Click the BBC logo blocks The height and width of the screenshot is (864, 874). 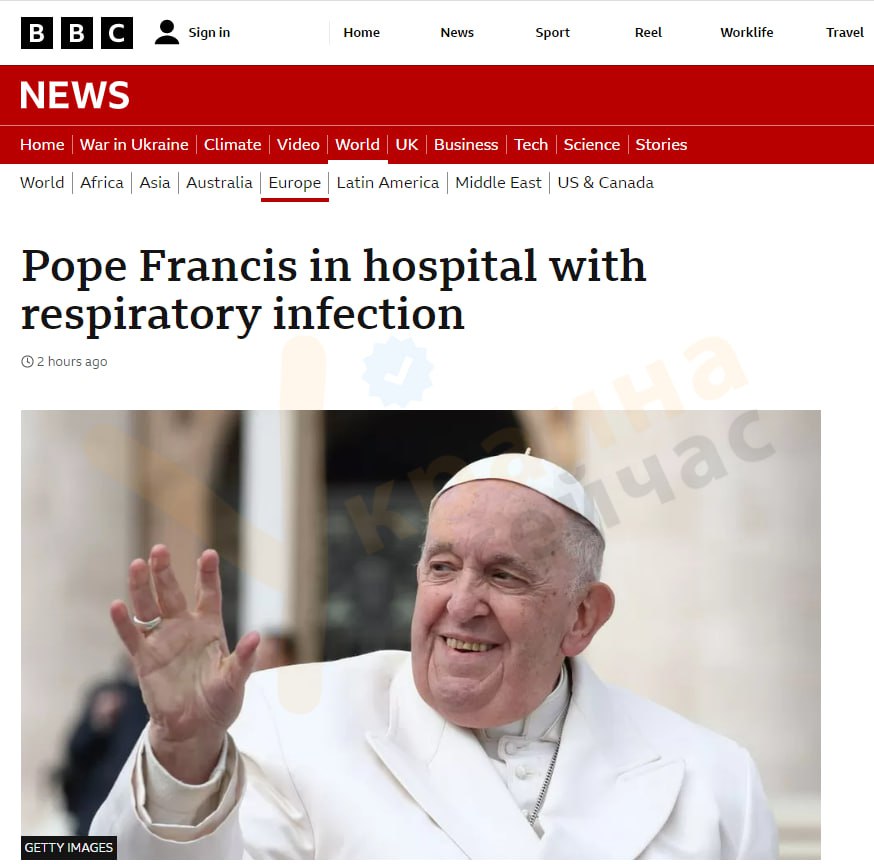coord(77,33)
